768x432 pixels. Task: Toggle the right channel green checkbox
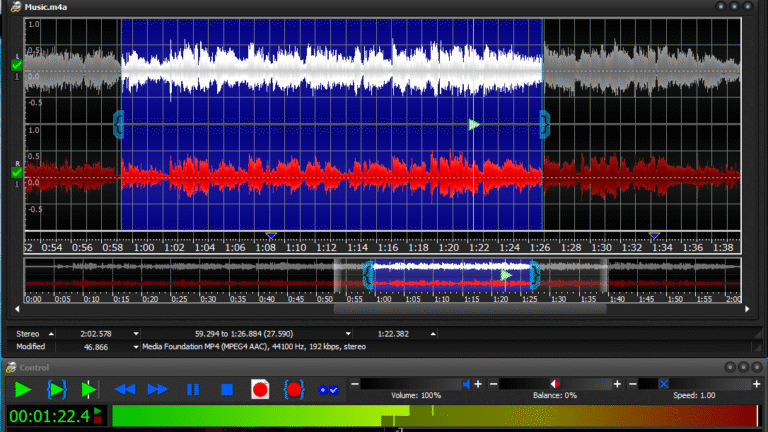tap(16, 173)
